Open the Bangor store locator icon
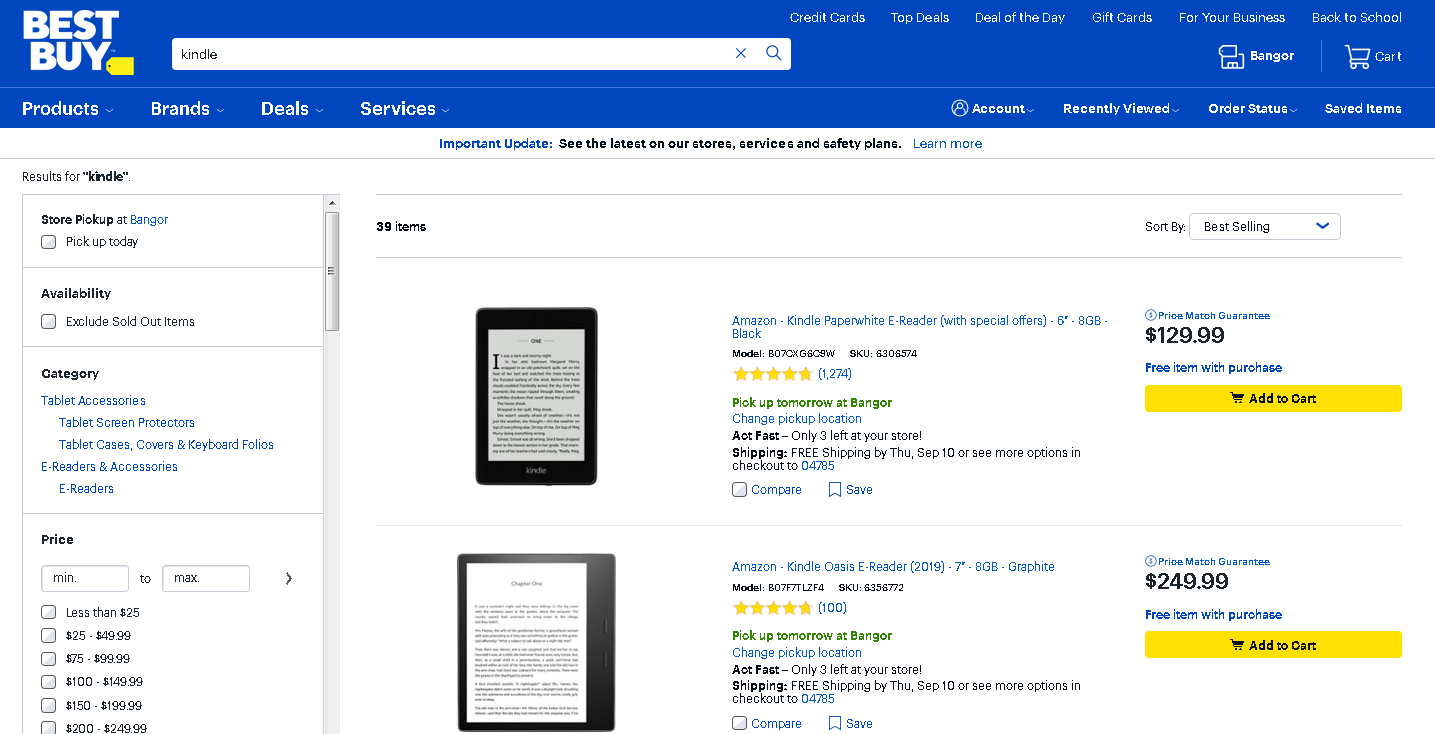 coord(1231,56)
